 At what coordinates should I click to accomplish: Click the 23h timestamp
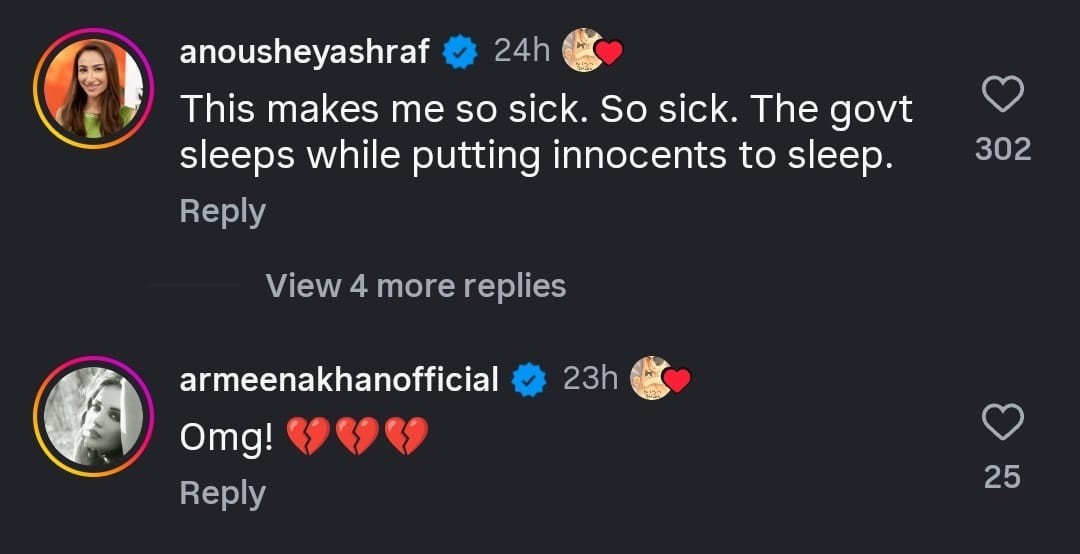[590, 379]
